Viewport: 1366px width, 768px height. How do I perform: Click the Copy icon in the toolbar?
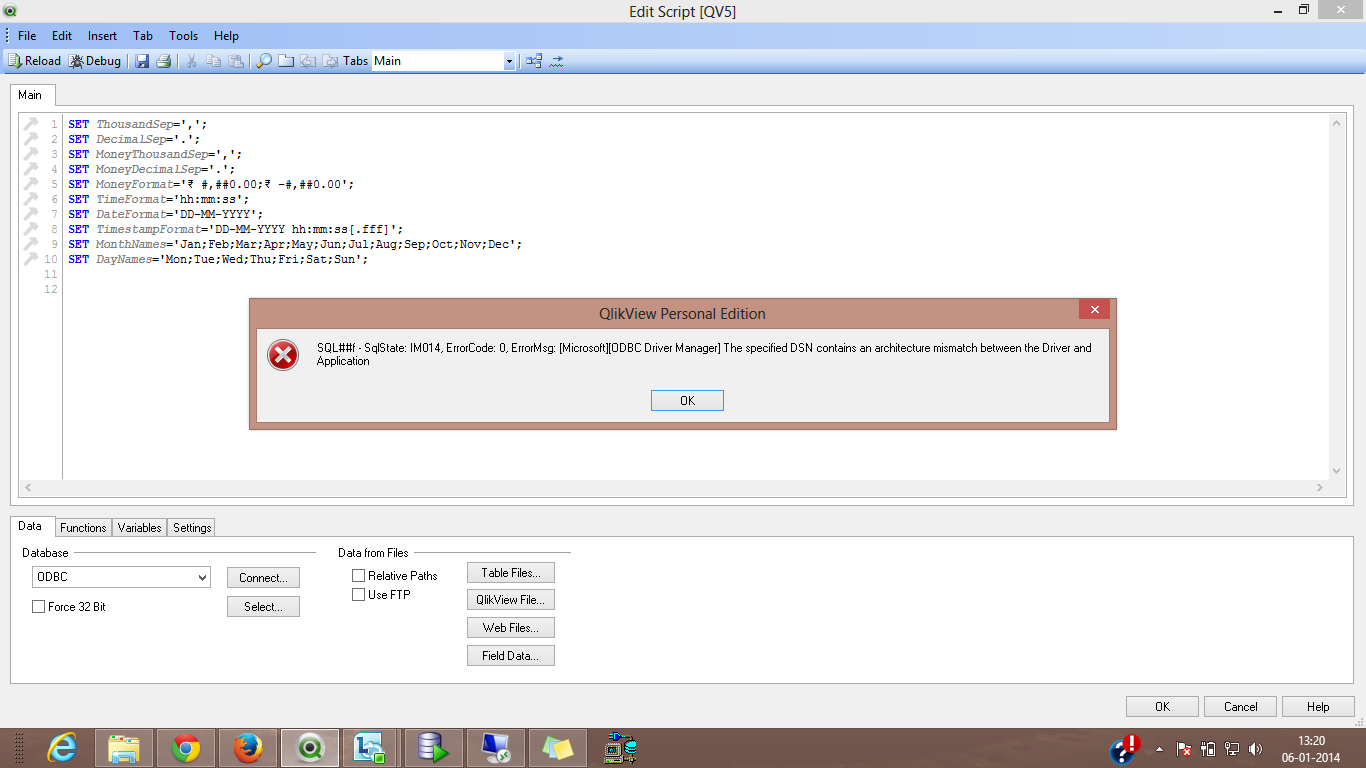point(214,61)
